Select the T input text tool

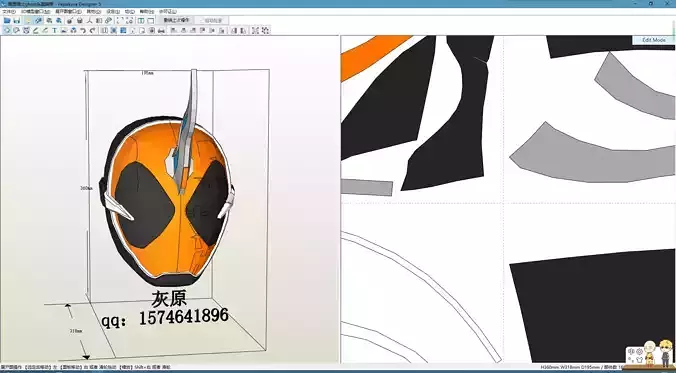pos(55,30)
